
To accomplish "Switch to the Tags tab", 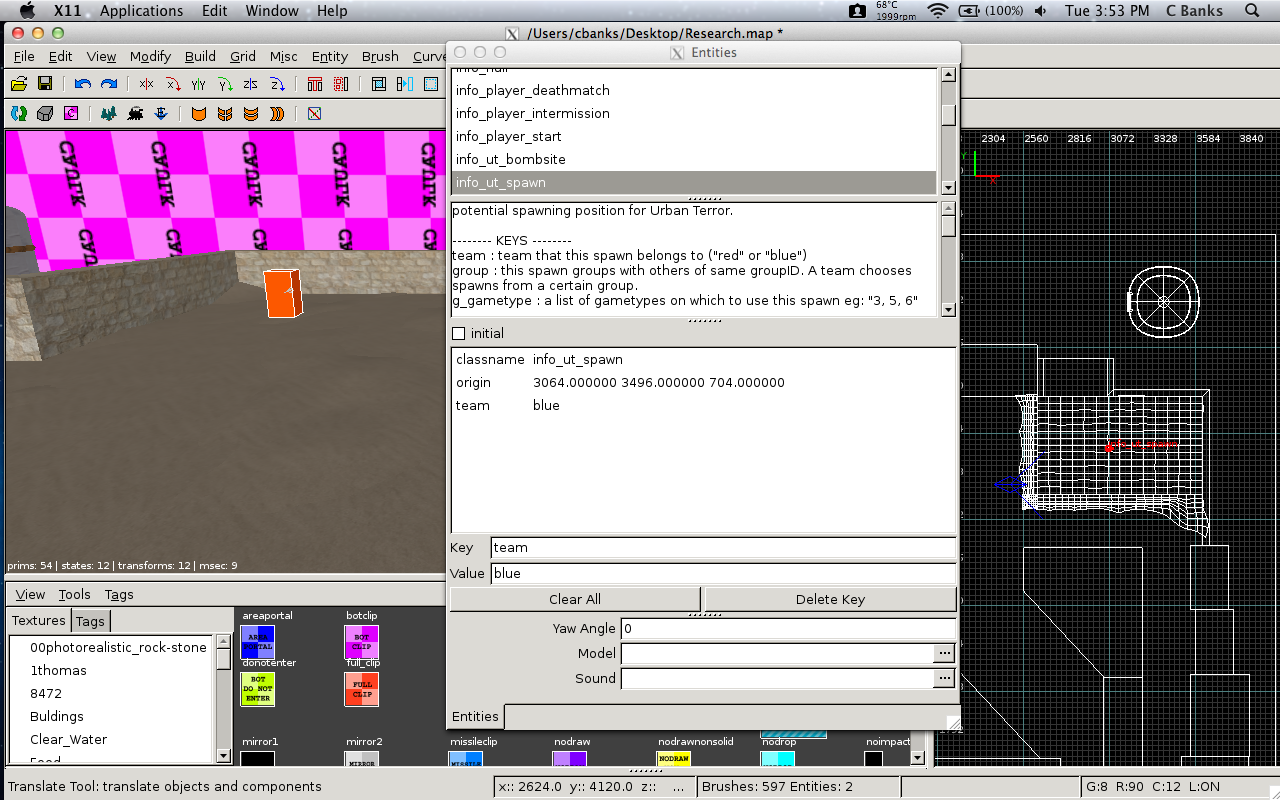I will tap(90, 621).
